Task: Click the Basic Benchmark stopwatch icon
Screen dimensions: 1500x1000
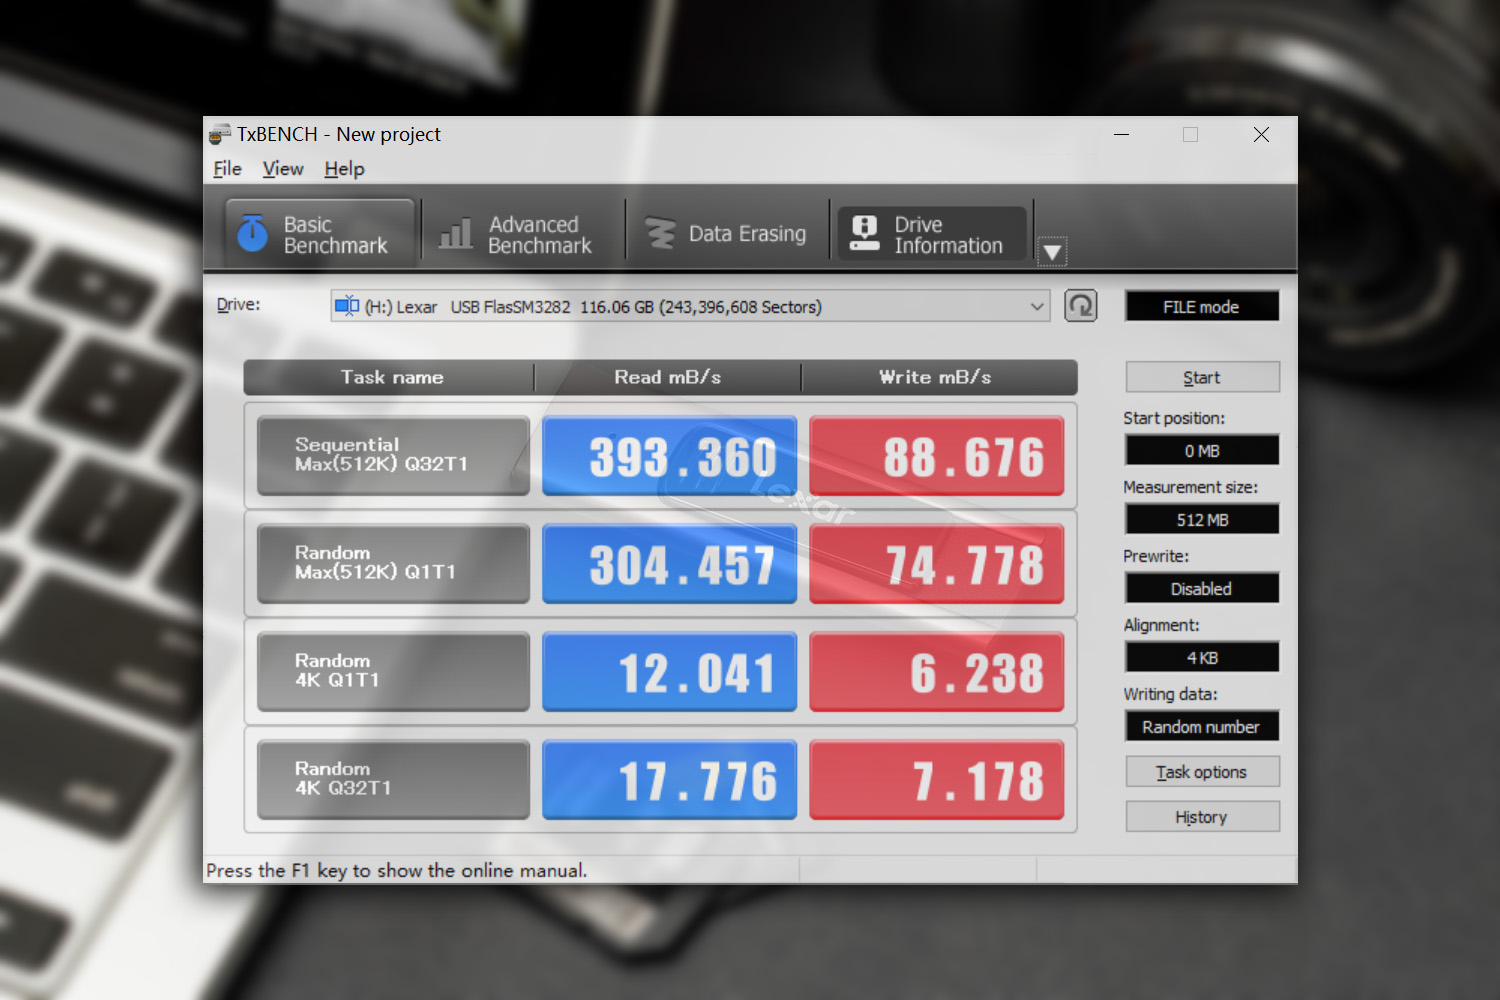Action: coord(253,233)
